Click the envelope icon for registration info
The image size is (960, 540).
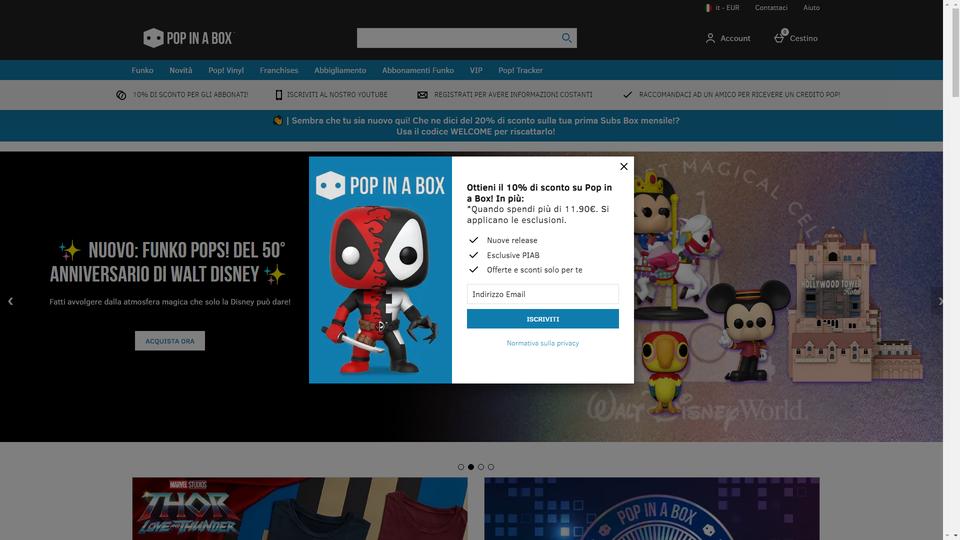coord(422,95)
